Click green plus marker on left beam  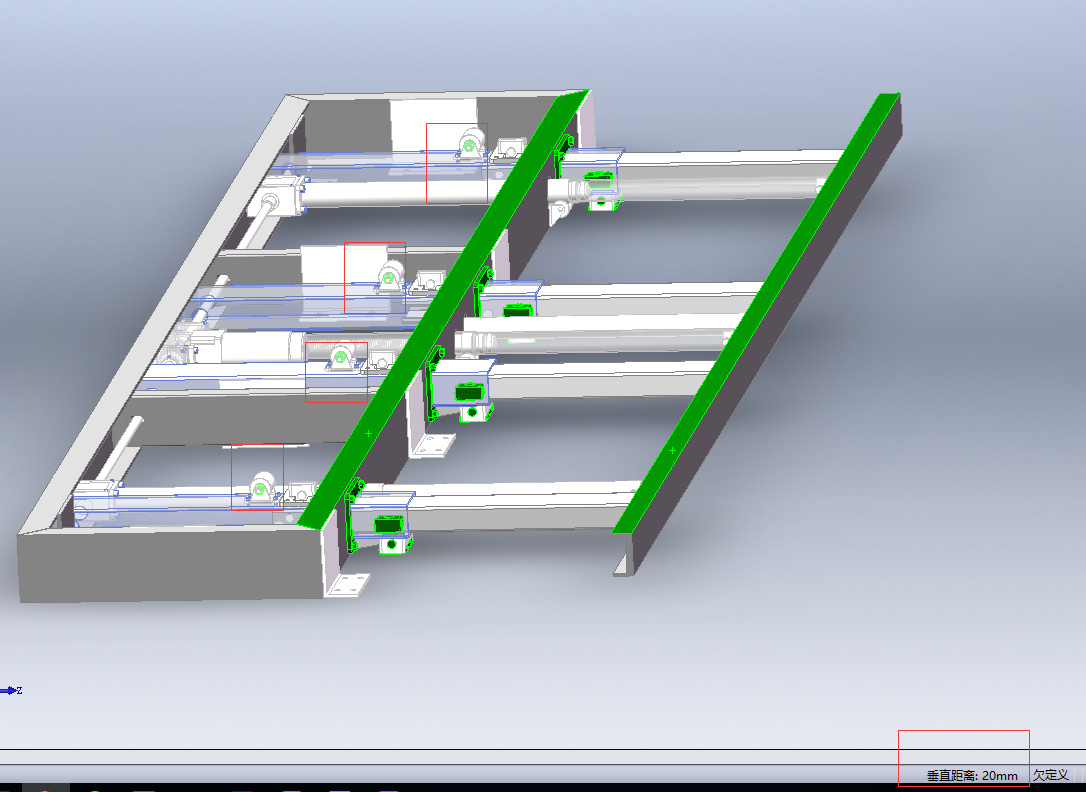pyautogui.click(x=369, y=433)
